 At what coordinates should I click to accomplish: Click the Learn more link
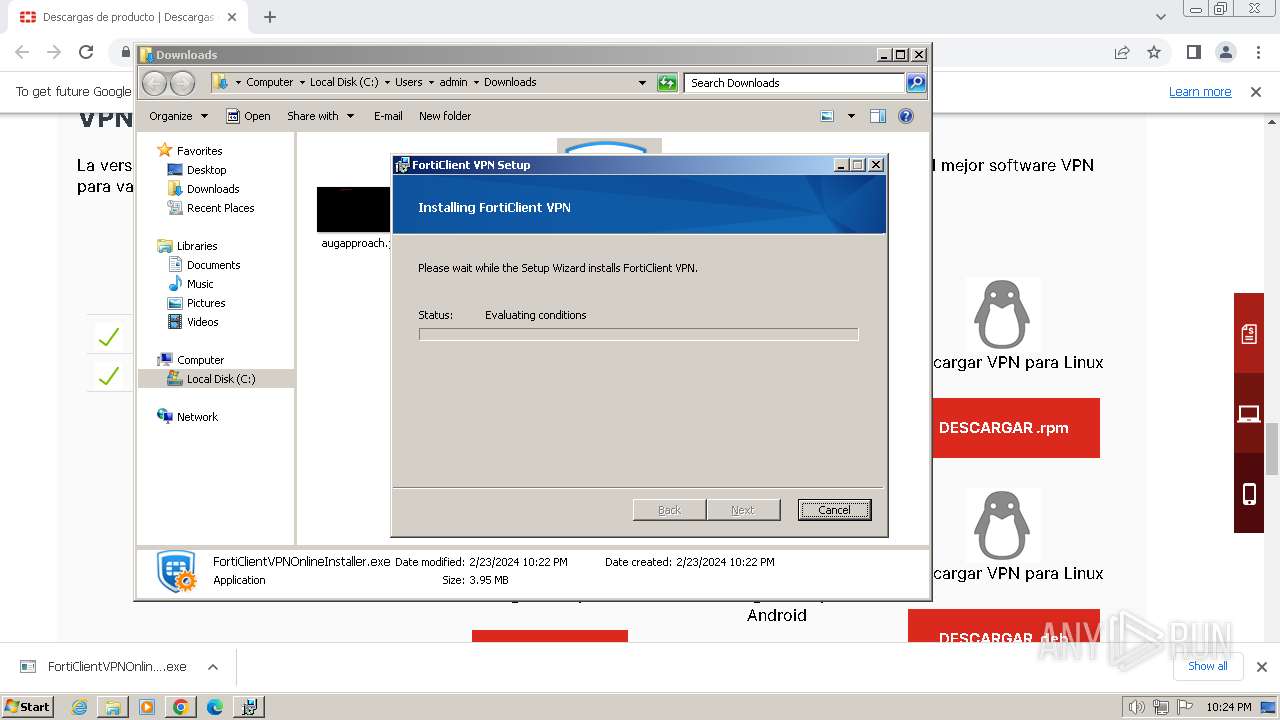pyautogui.click(x=1200, y=91)
